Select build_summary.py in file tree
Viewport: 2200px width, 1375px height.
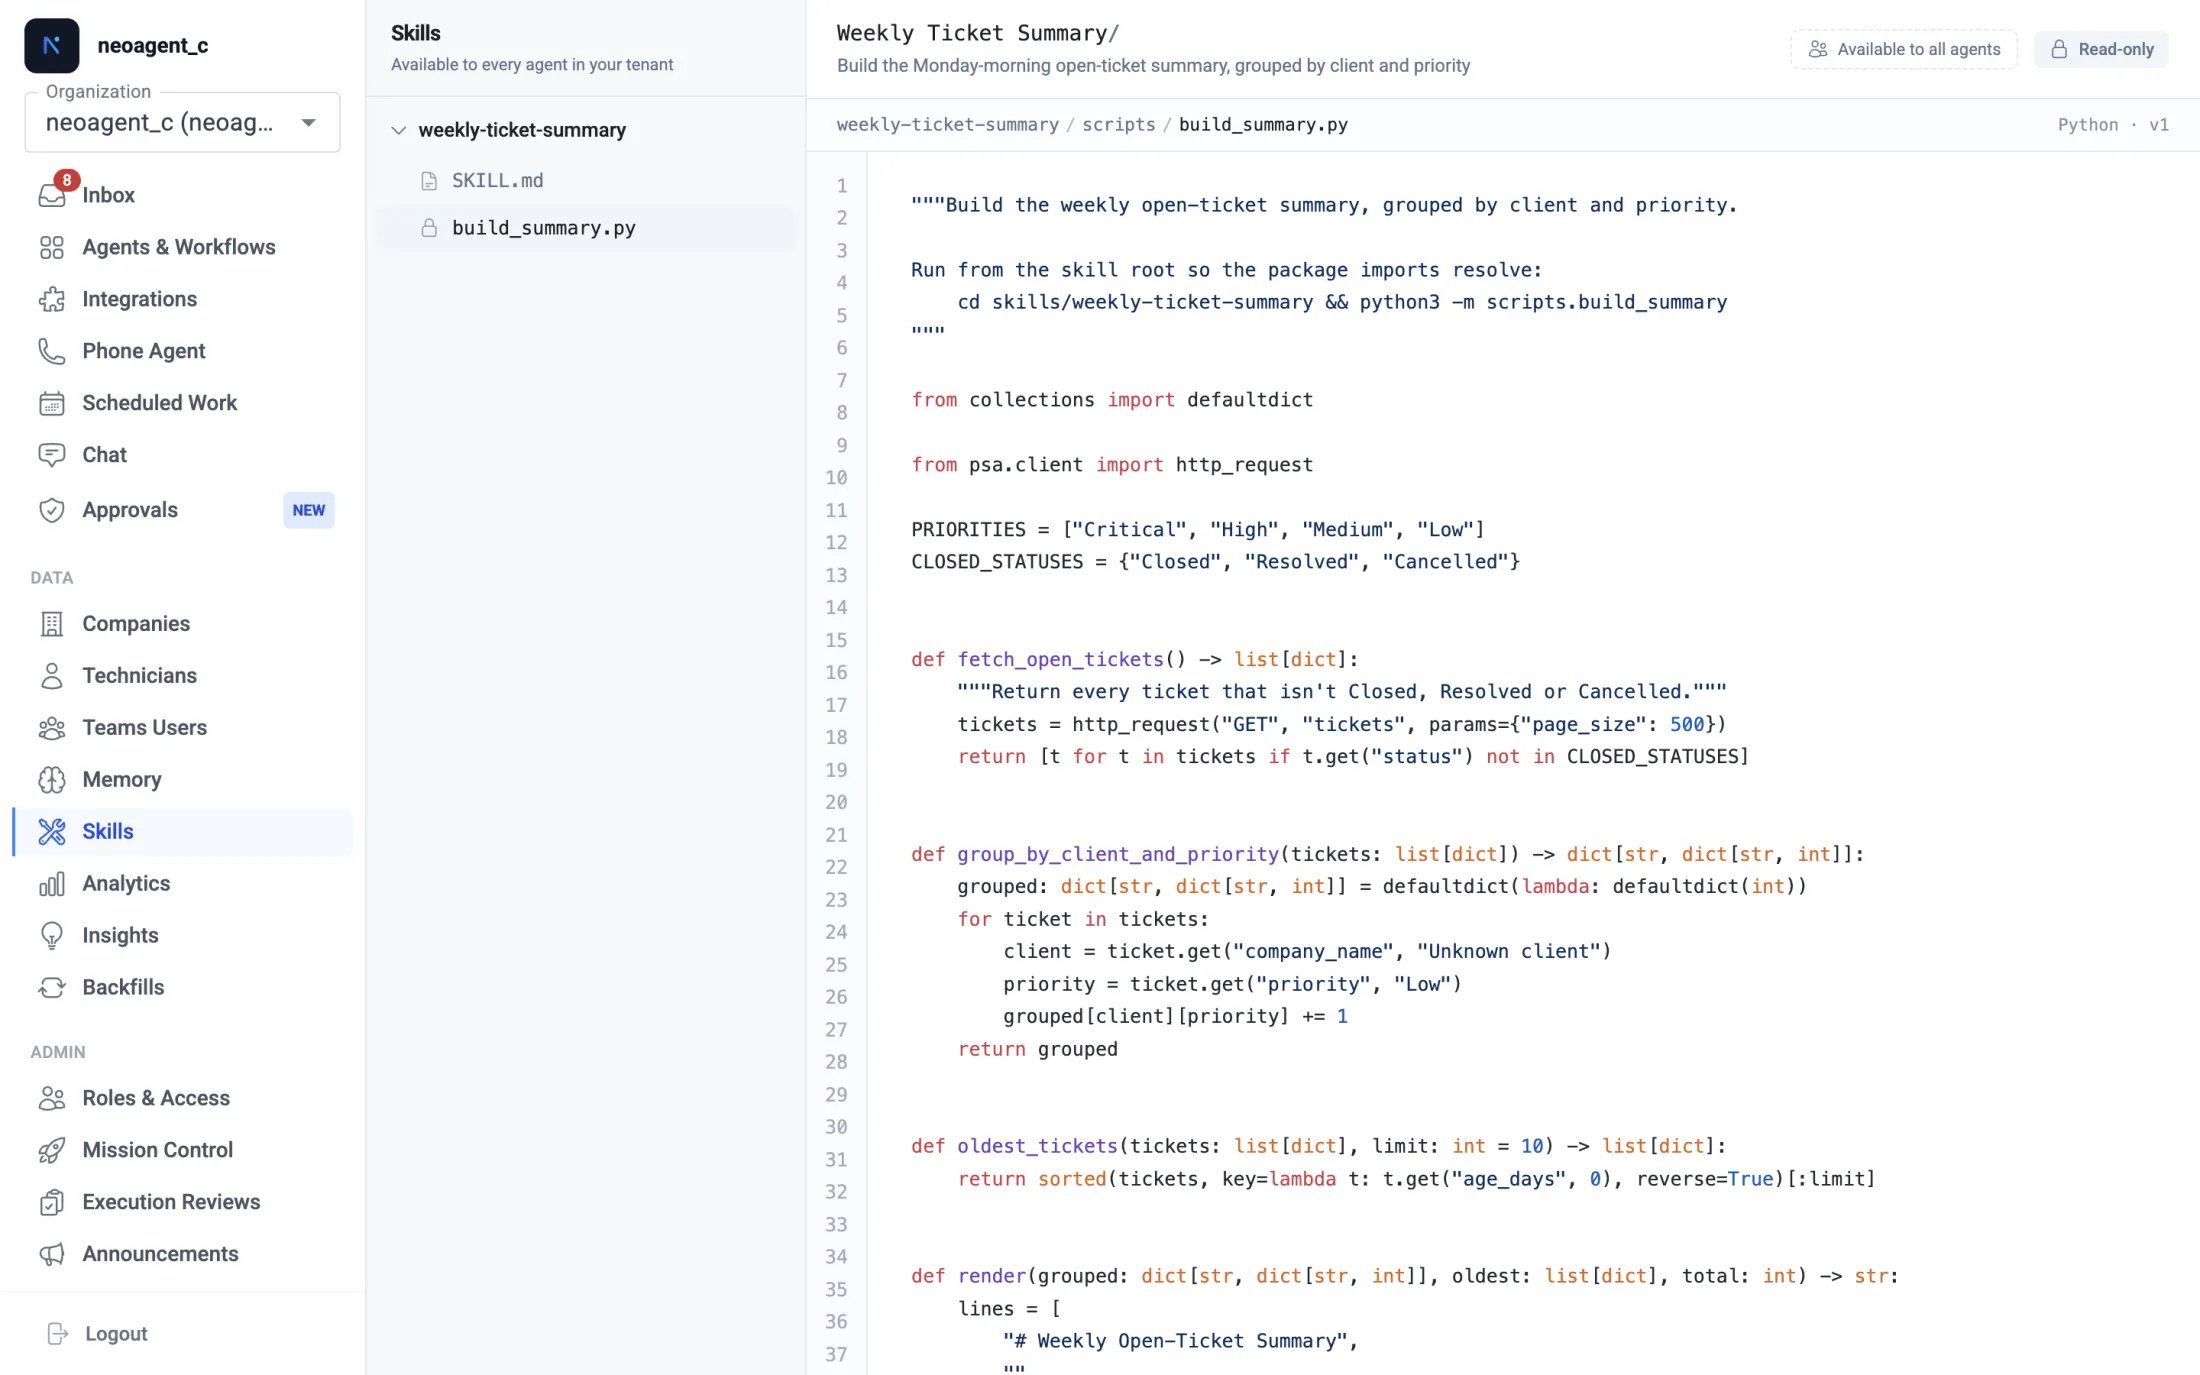tap(586, 228)
